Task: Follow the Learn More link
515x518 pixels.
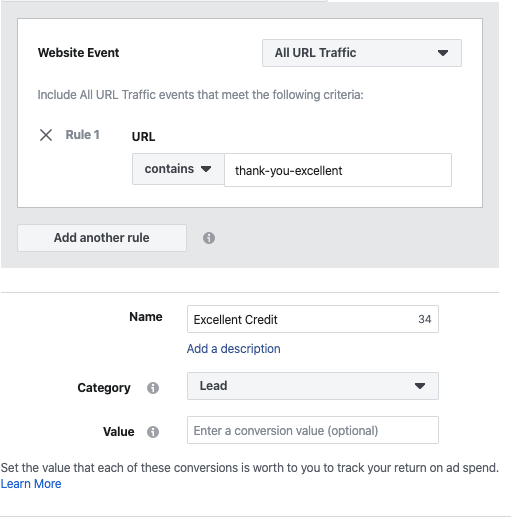Action: [x=31, y=484]
